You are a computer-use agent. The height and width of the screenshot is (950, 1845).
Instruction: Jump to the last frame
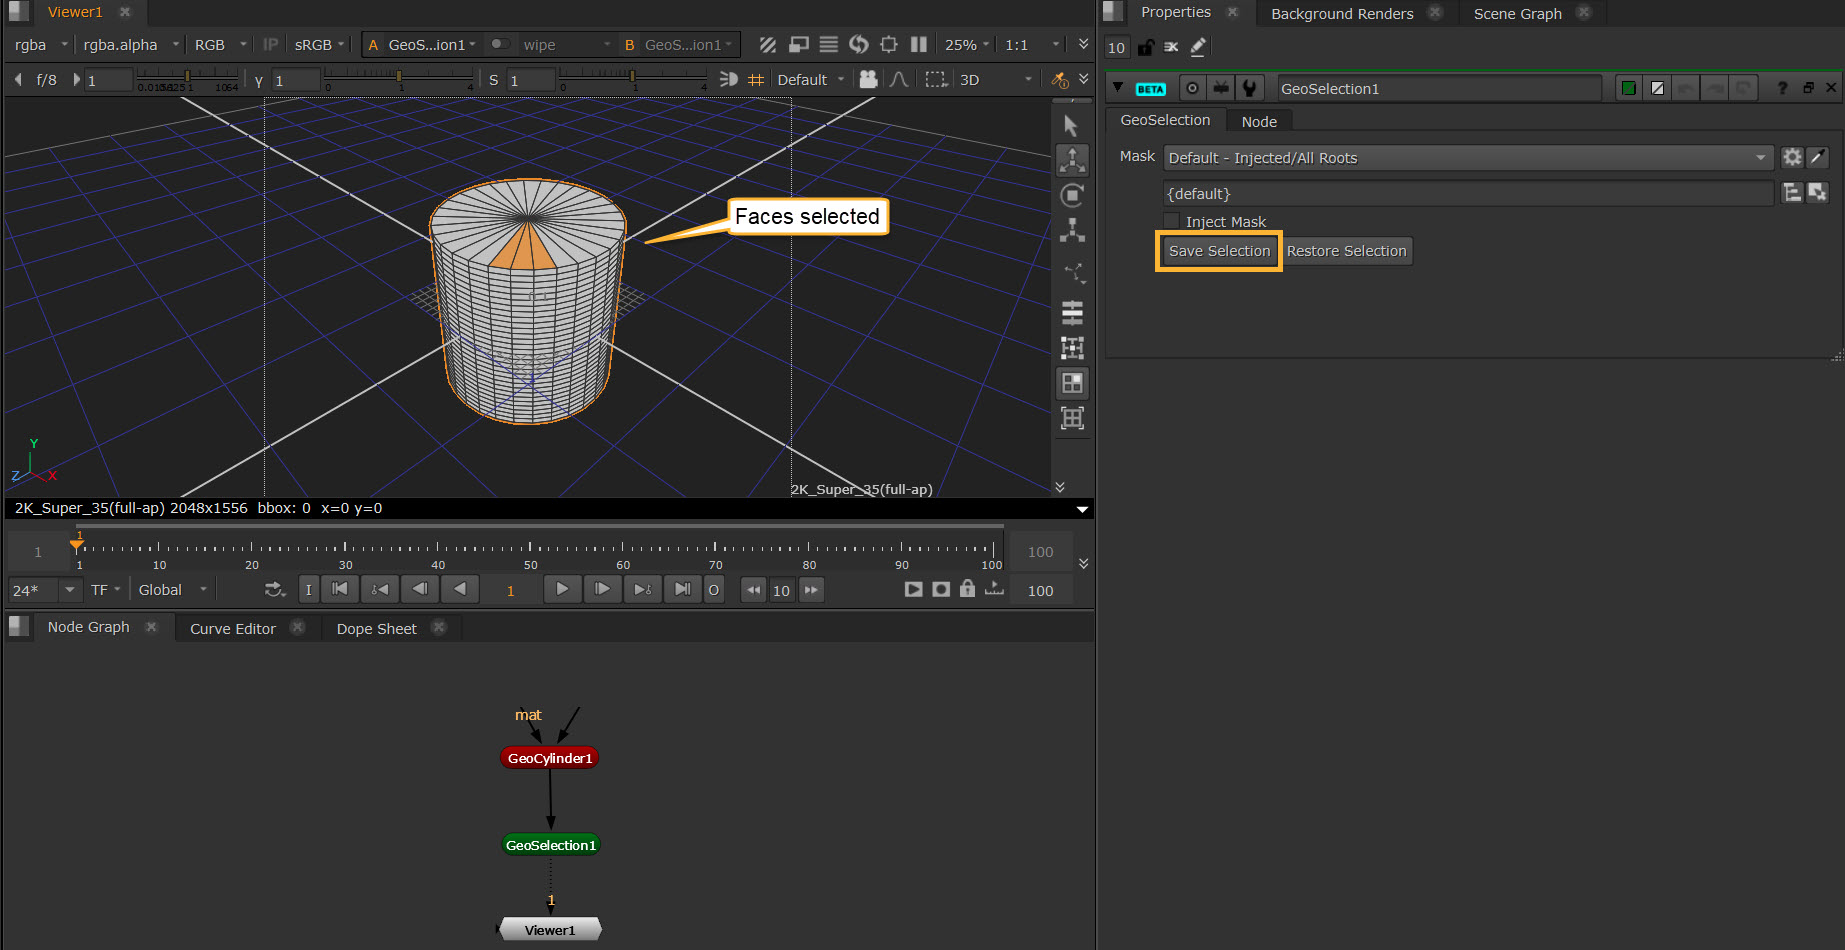(x=682, y=590)
